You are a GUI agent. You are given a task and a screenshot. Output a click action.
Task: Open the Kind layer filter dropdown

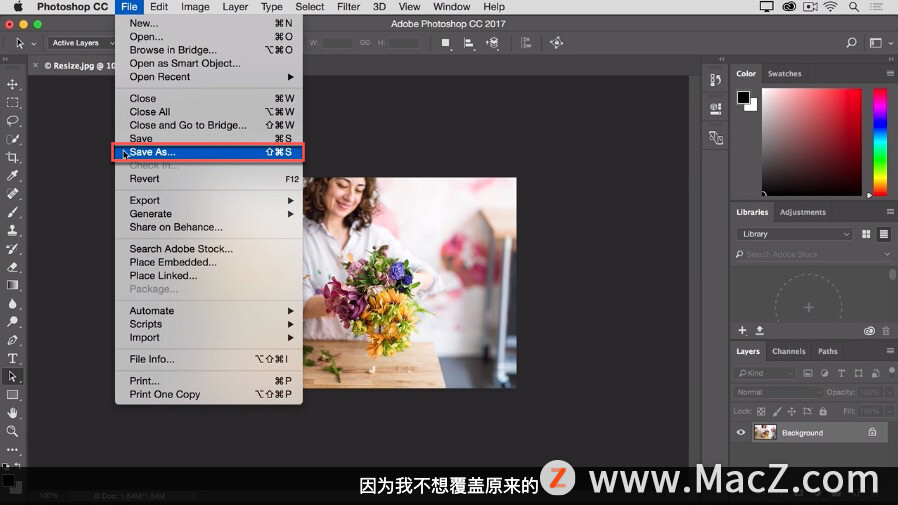pos(765,373)
